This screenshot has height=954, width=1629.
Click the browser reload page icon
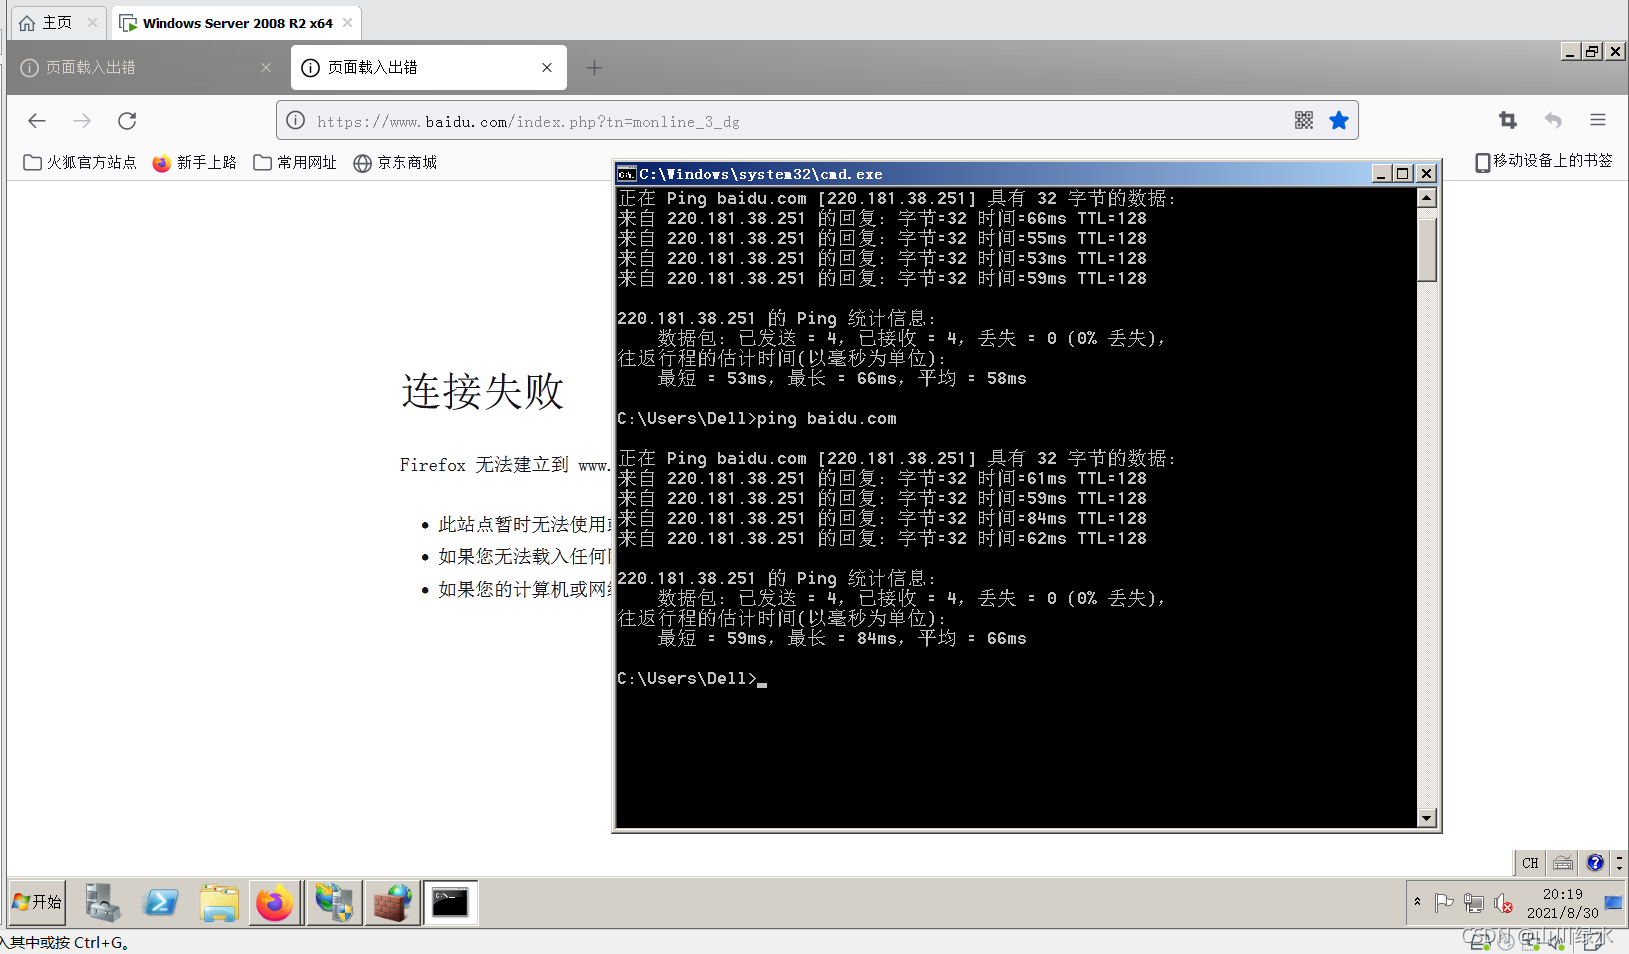coord(127,121)
